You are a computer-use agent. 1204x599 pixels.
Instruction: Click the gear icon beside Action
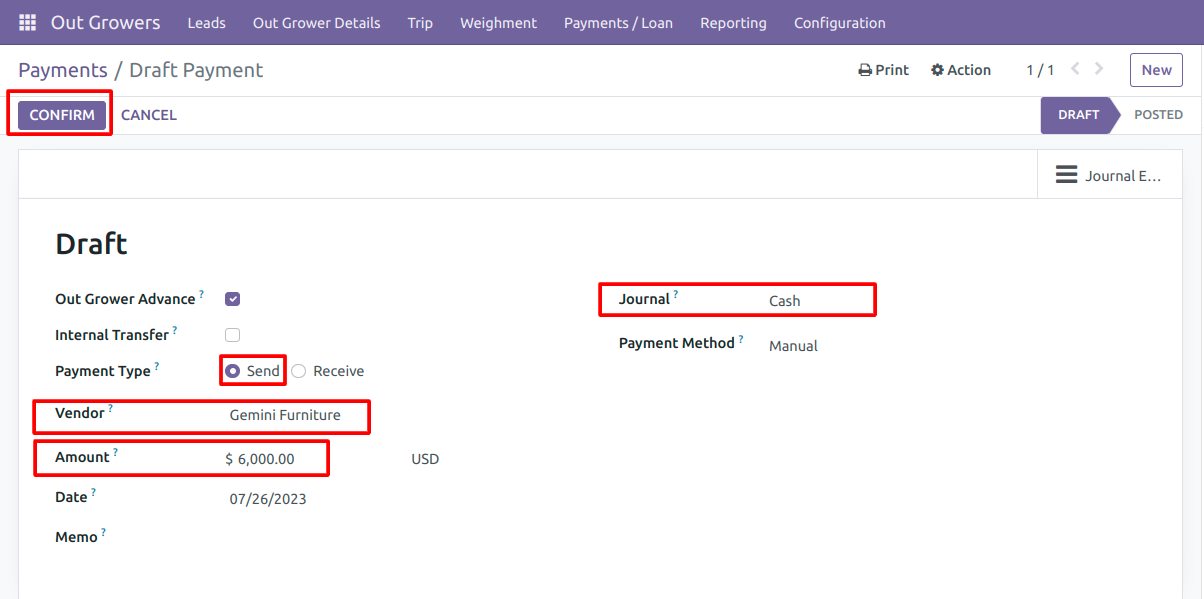coord(937,70)
